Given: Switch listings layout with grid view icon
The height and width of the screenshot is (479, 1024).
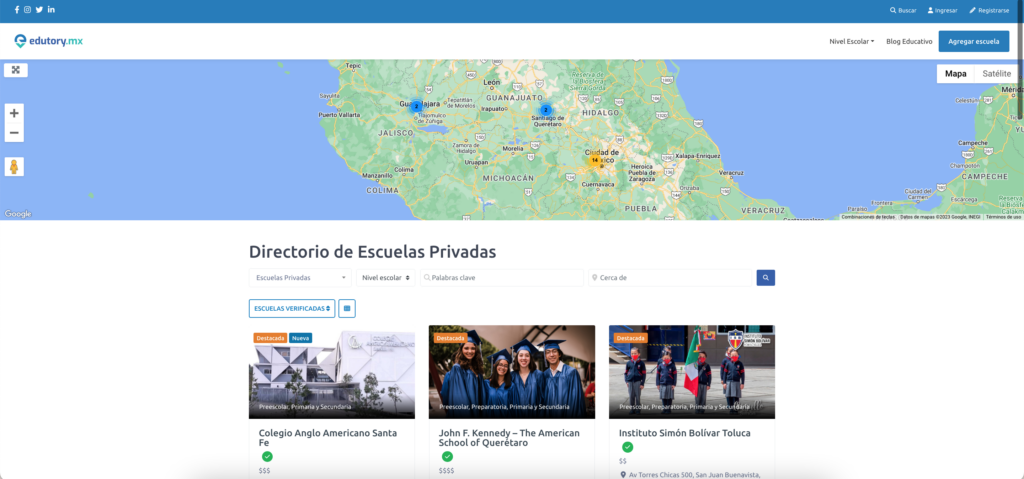Looking at the screenshot, I should point(347,308).
